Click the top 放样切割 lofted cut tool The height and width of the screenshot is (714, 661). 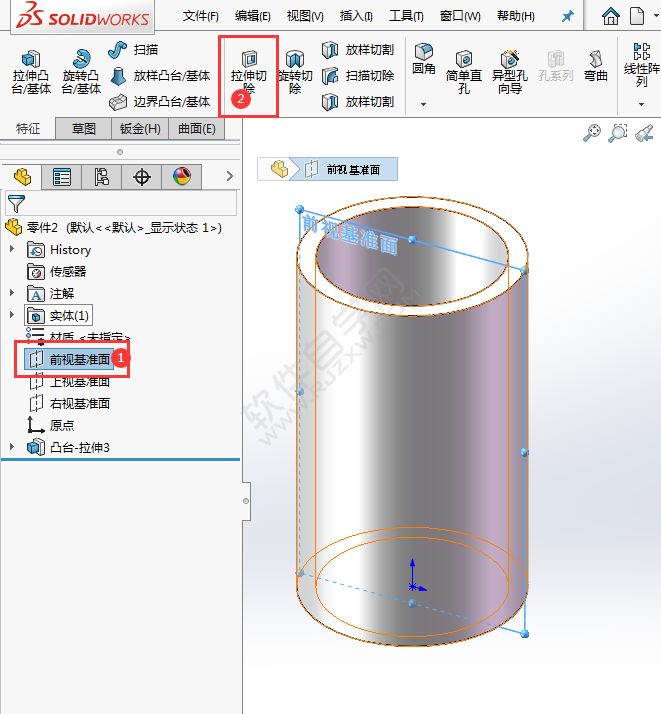[x=357, y=50]
